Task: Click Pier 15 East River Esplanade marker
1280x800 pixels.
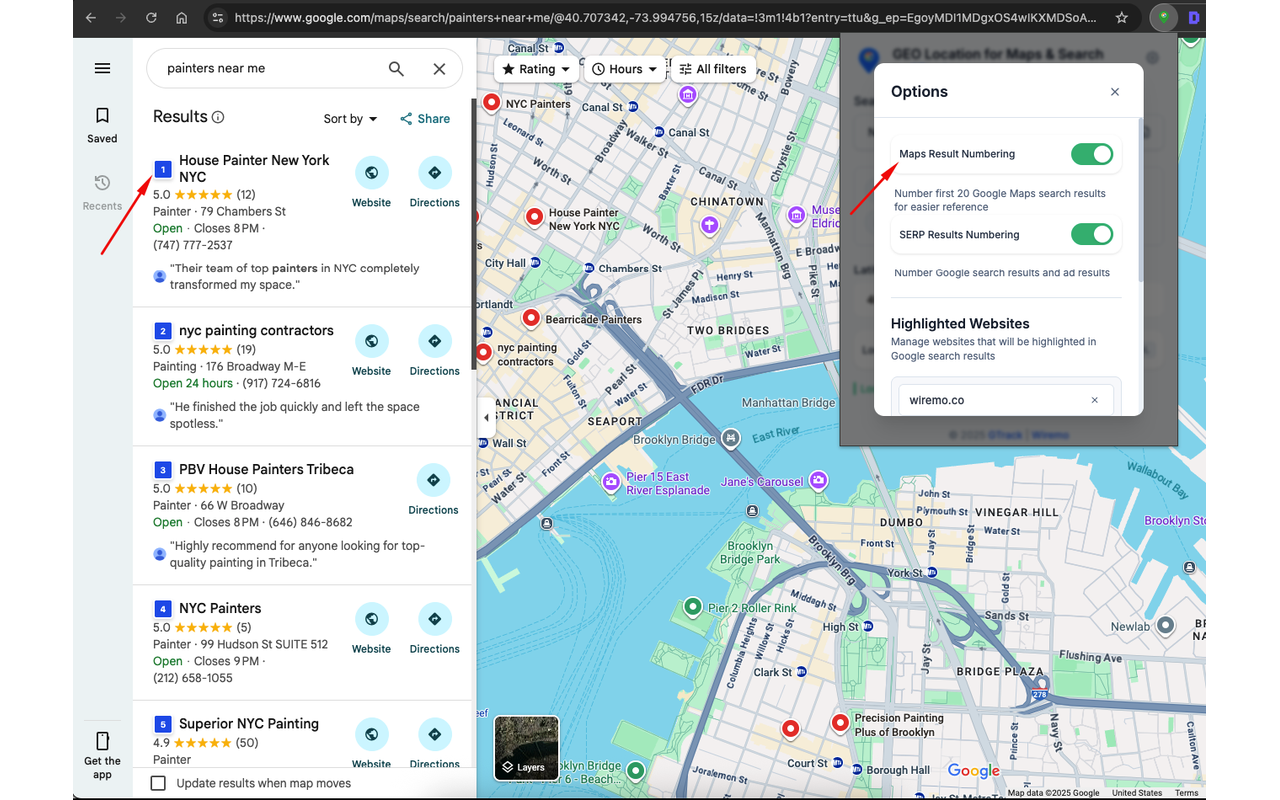Action: 611,483
